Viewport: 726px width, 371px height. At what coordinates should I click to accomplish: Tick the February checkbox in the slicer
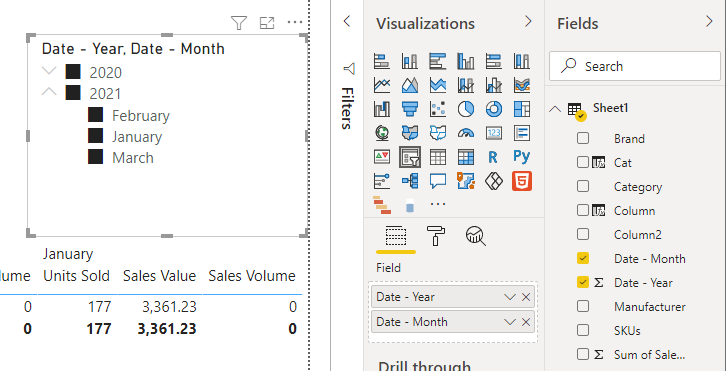pyautogui.click(x=95, y=114)
